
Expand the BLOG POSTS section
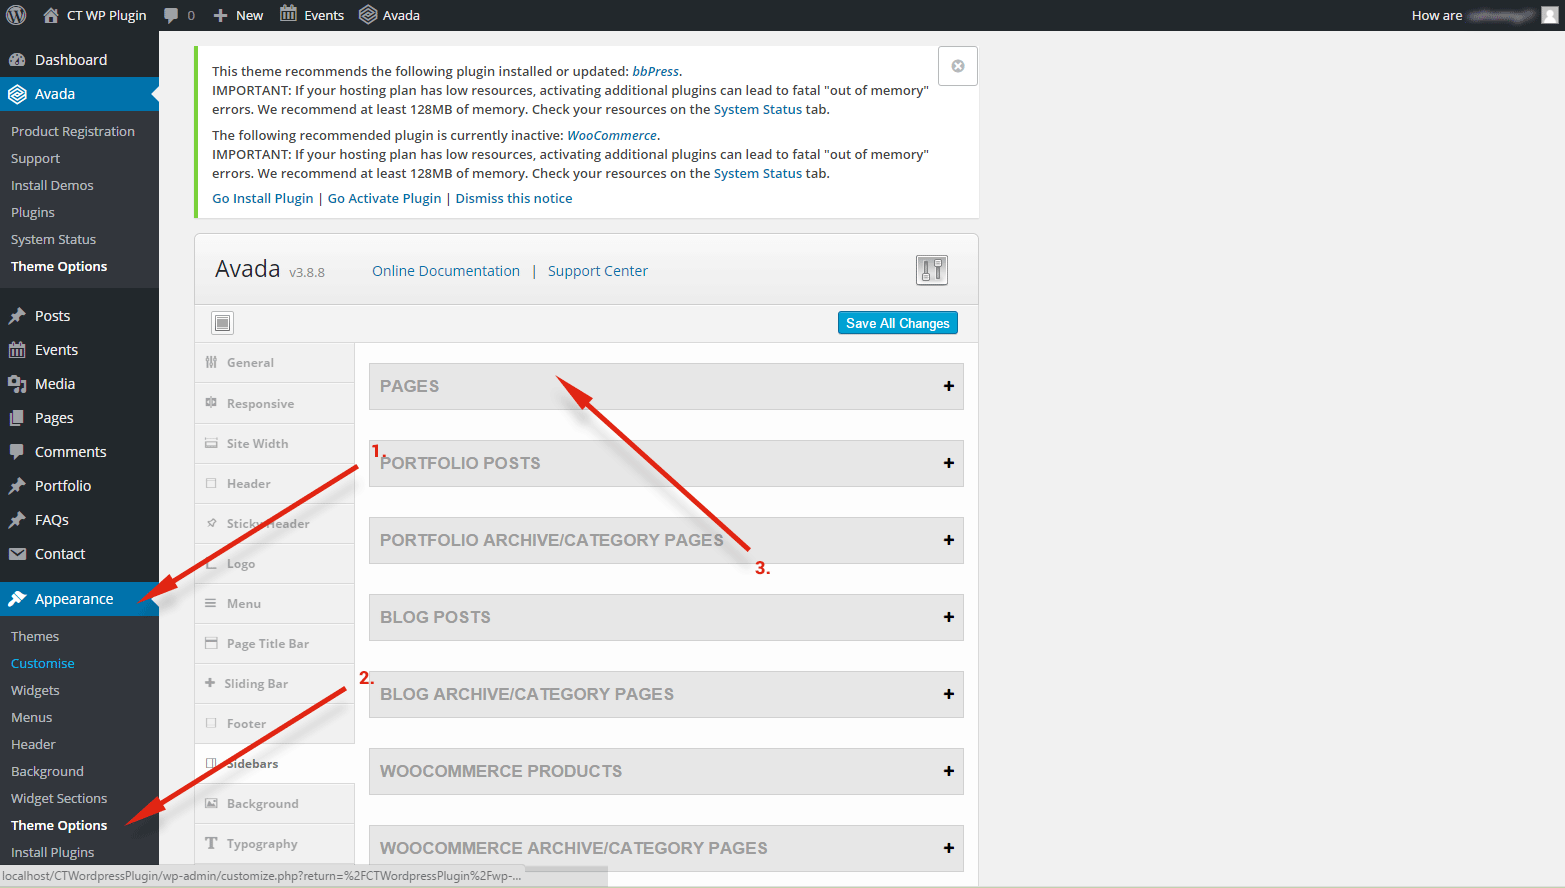(947, 617)
